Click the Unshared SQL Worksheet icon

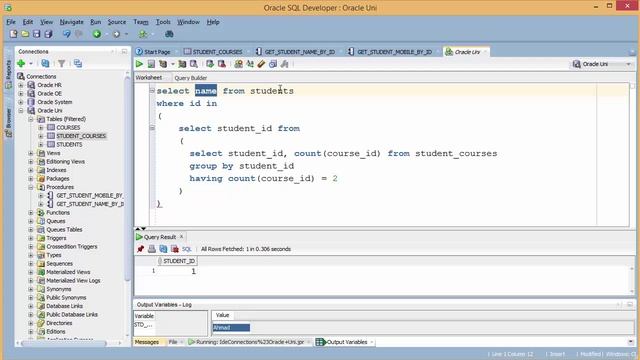pyautogui.click(x=239, y=64)
